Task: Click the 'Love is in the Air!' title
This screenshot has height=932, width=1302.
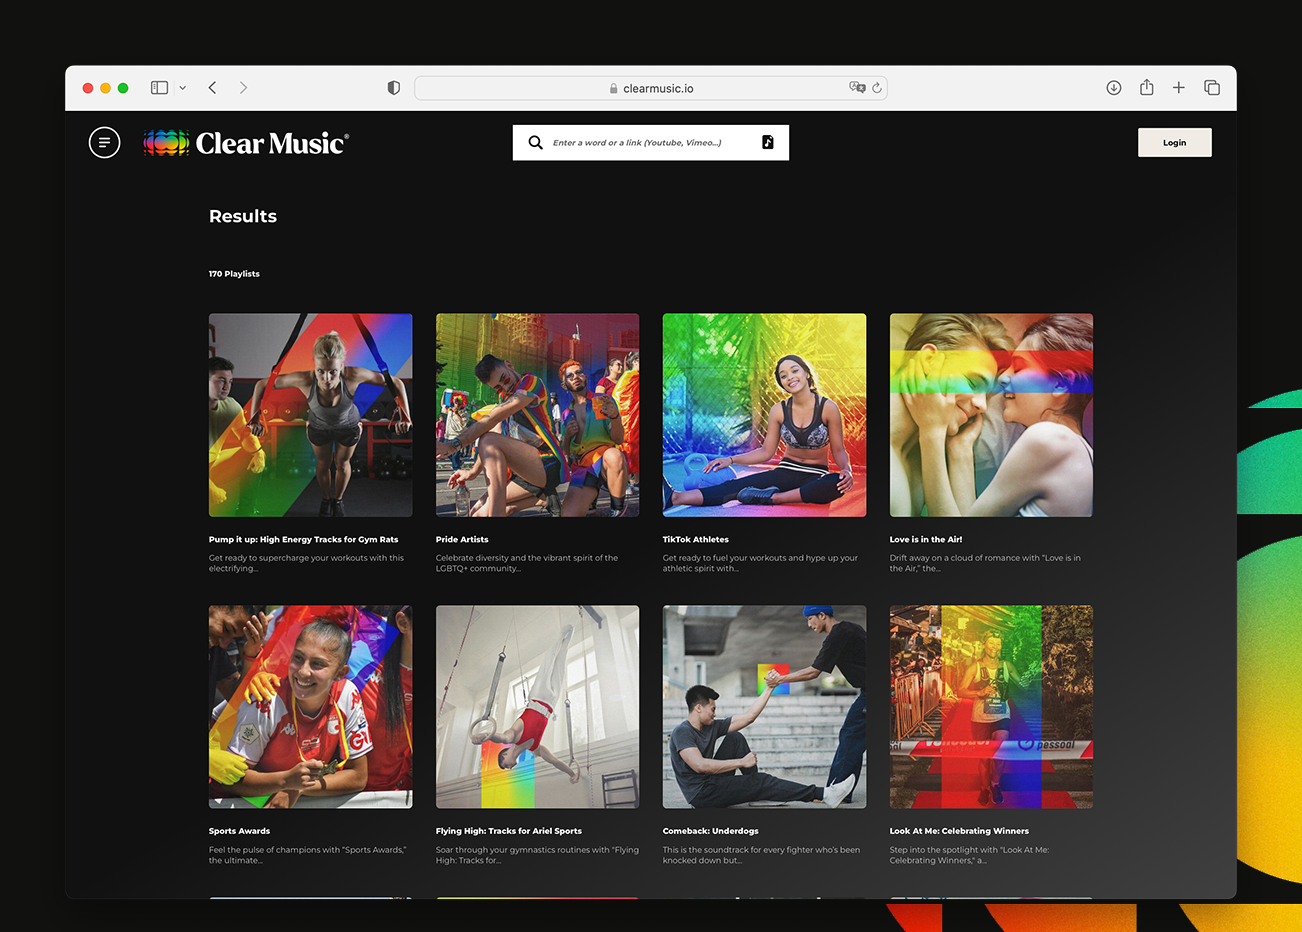Action: [x=926, y=539]
